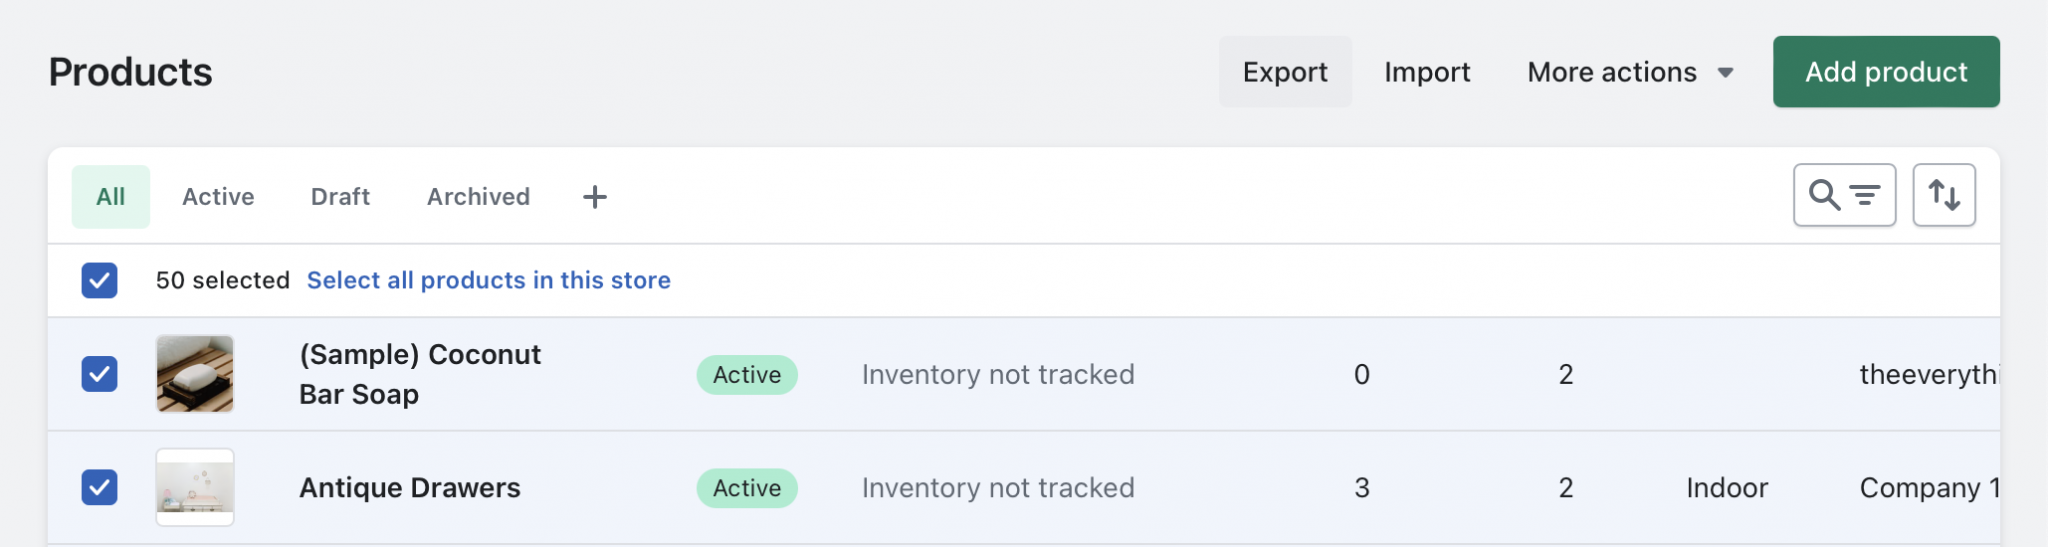This screenshot has height=547, width=2048.
Task: Click the Export button
Action: pos(1285,72)
